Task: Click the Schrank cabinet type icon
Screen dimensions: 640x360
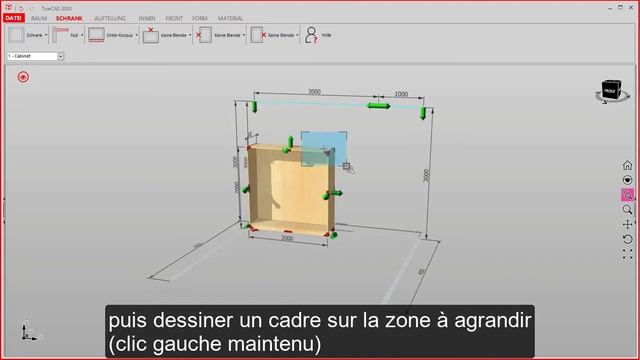Action: coord(16,35)
